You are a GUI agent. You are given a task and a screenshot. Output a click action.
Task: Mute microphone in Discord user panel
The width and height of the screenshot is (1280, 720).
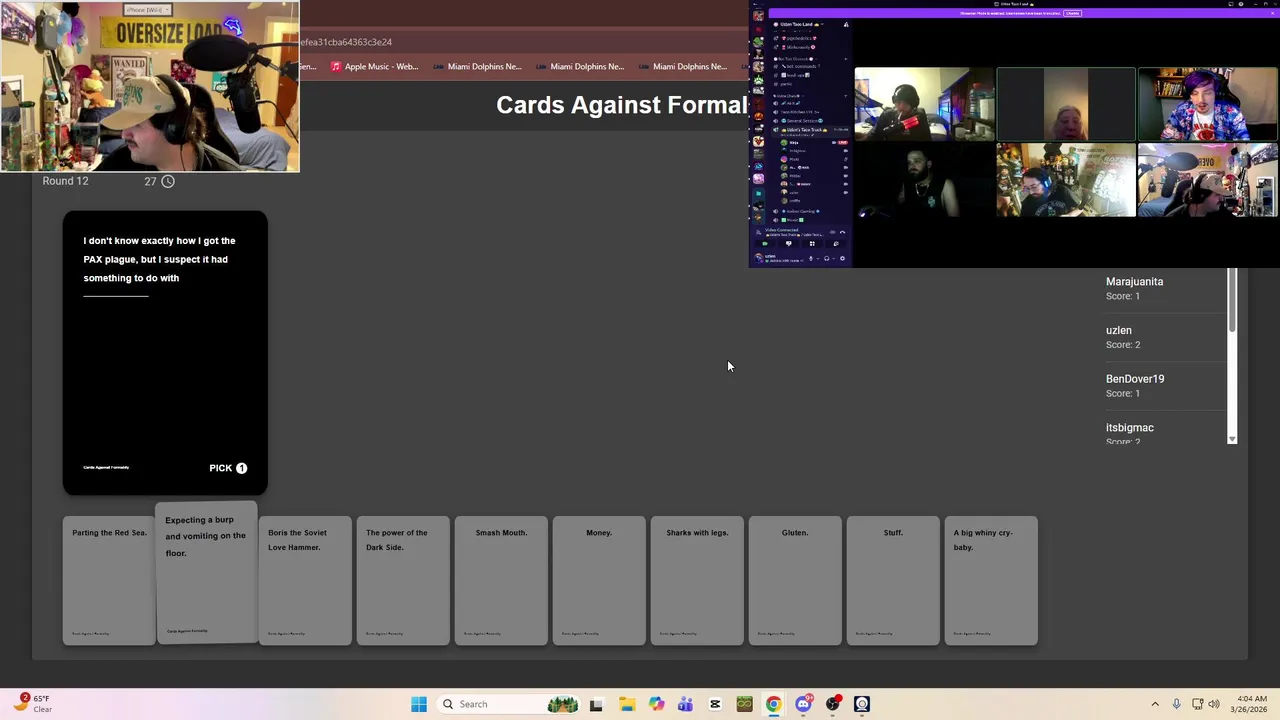[811, 259]
